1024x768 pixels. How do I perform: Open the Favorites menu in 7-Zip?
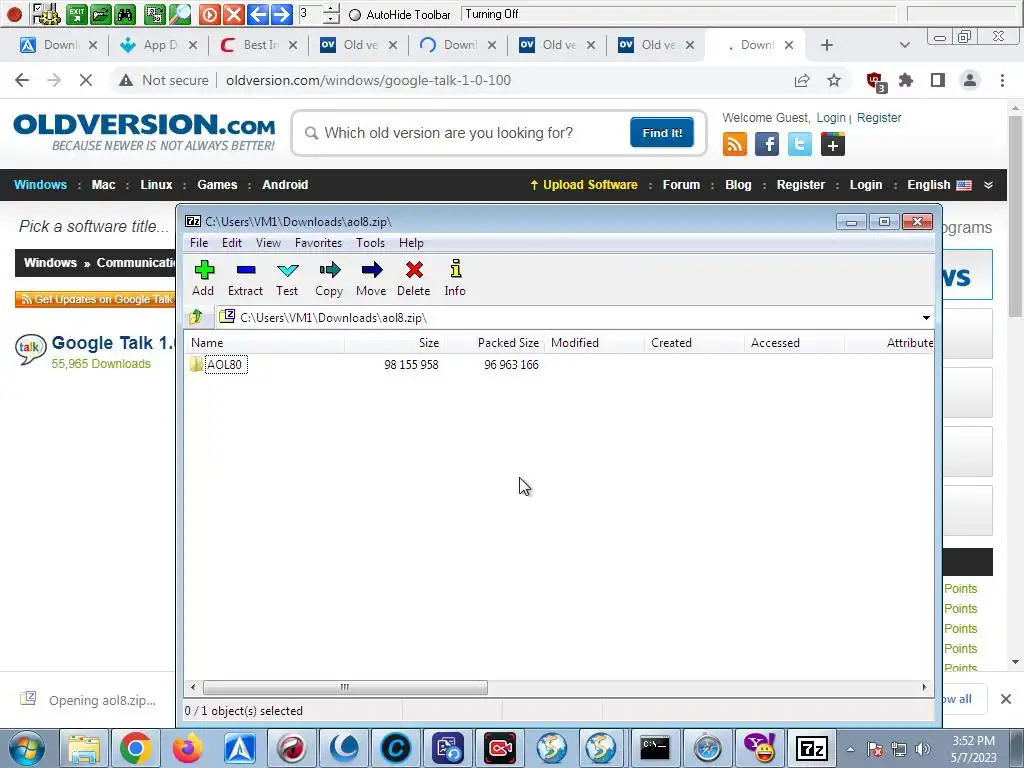(319, 243)
